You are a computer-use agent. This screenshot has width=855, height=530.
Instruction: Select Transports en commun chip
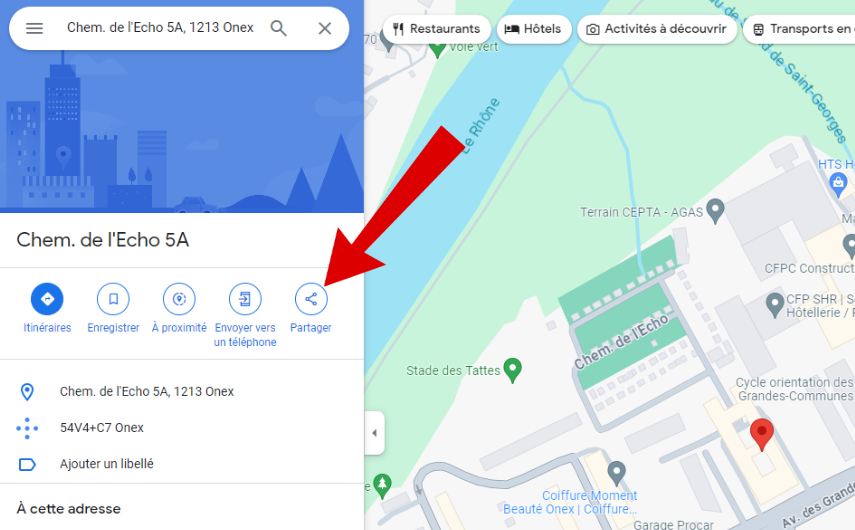pyautogui.click(x=799, y=29)
